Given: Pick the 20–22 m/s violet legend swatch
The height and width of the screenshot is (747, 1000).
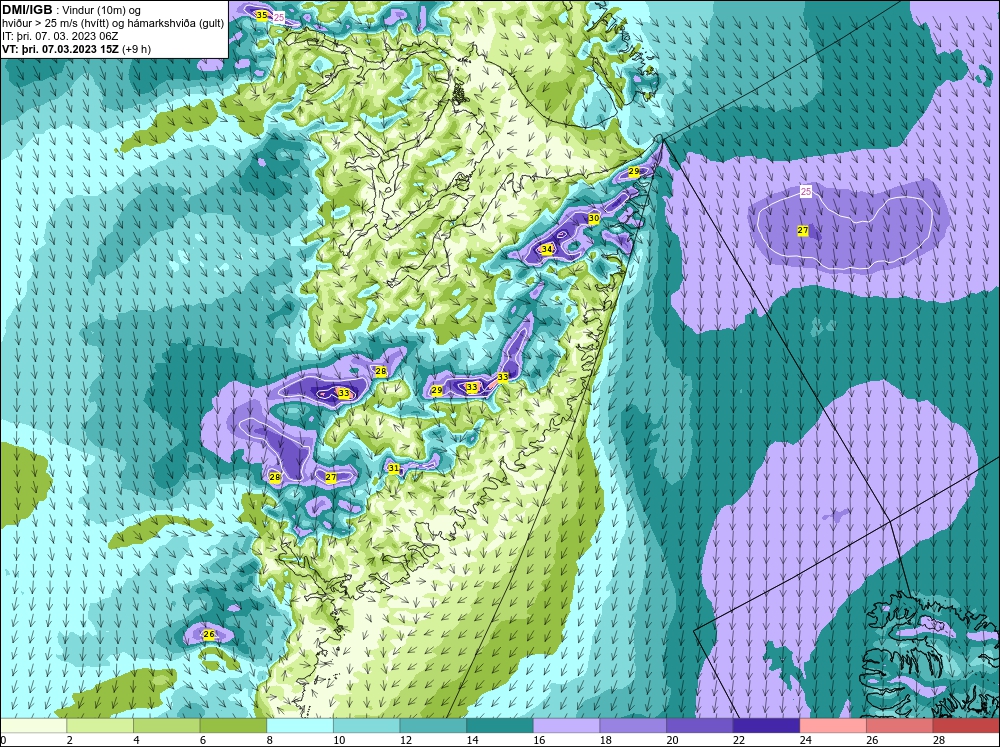Looking at the screenshot, I should (x=699, y=726).
